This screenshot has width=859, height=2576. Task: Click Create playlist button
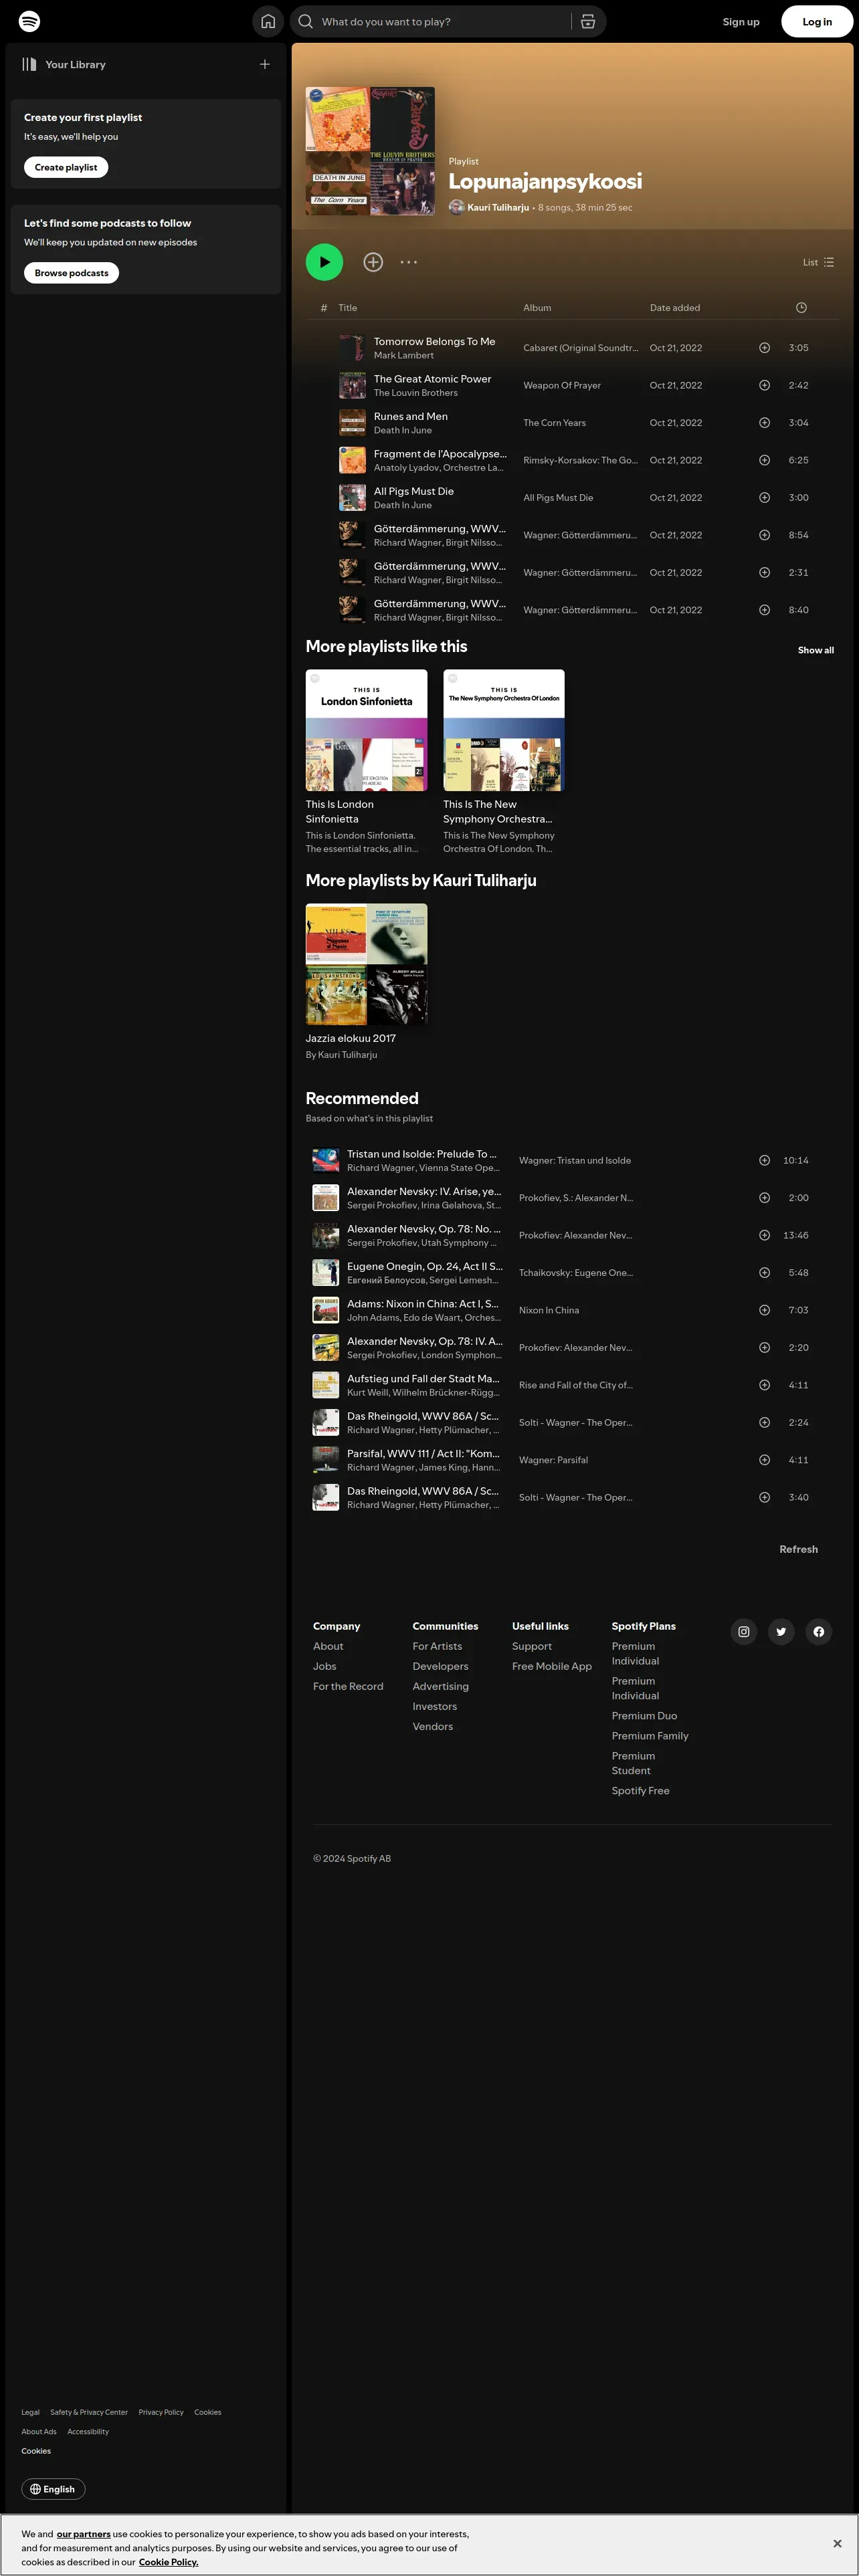click(66, 167)
